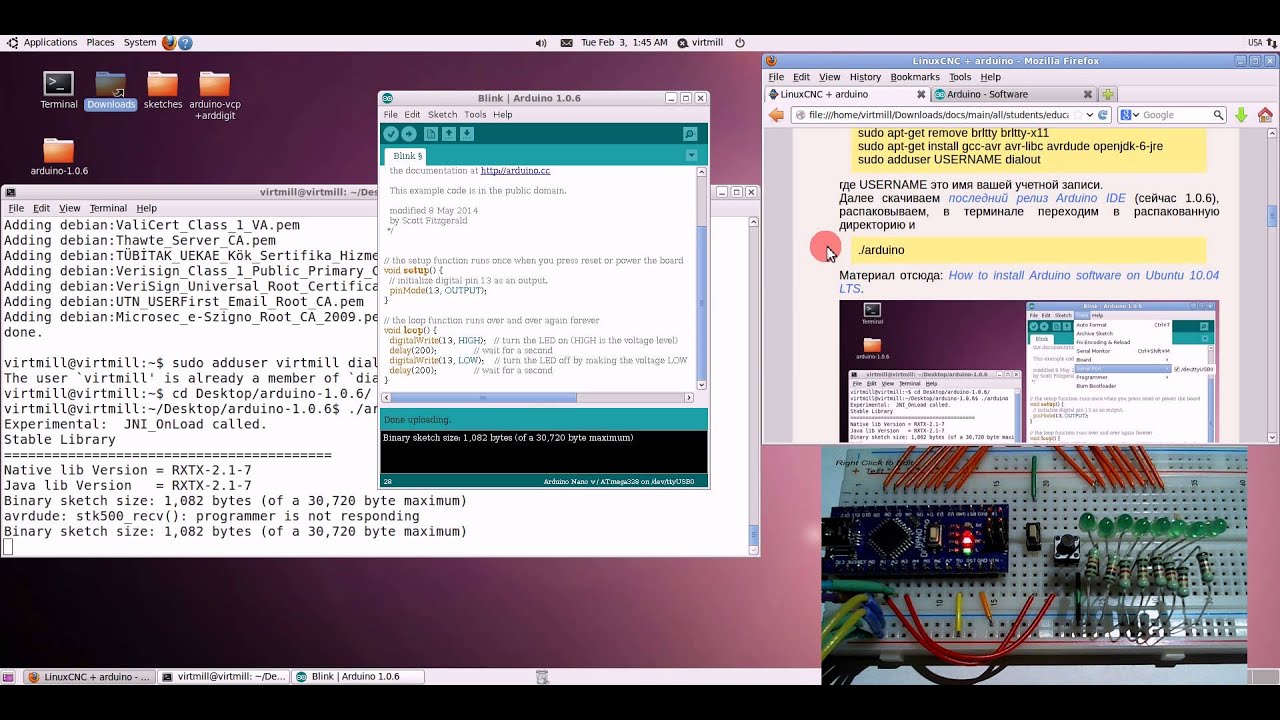Bookmark the page with the star icon
The width and height of the screenshot is (1280, 720).
[x=1076, y=115]
